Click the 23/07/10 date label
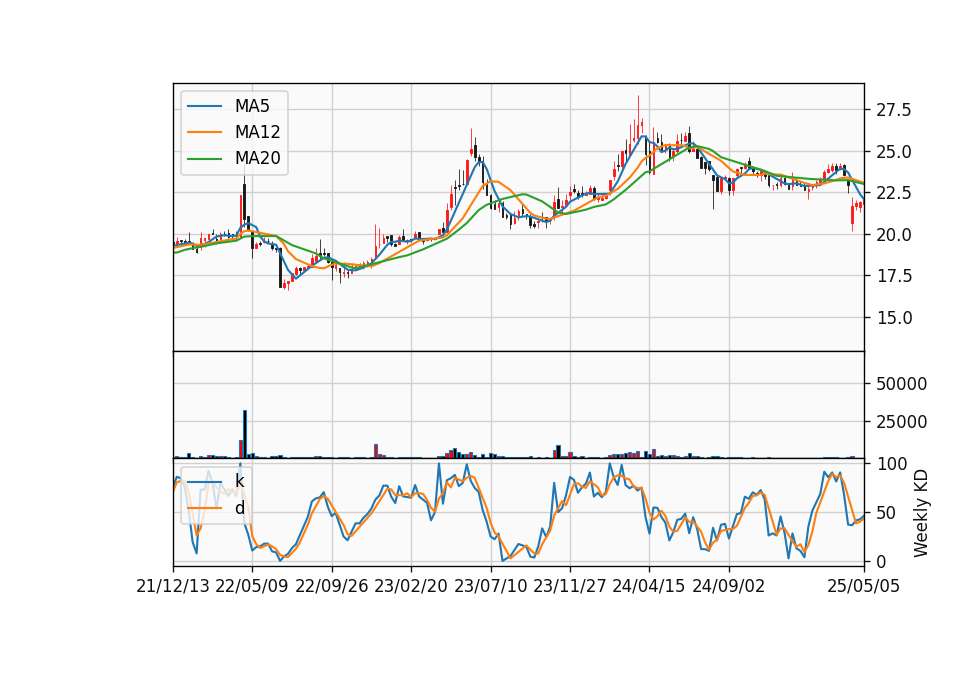 tap(490, 587)
